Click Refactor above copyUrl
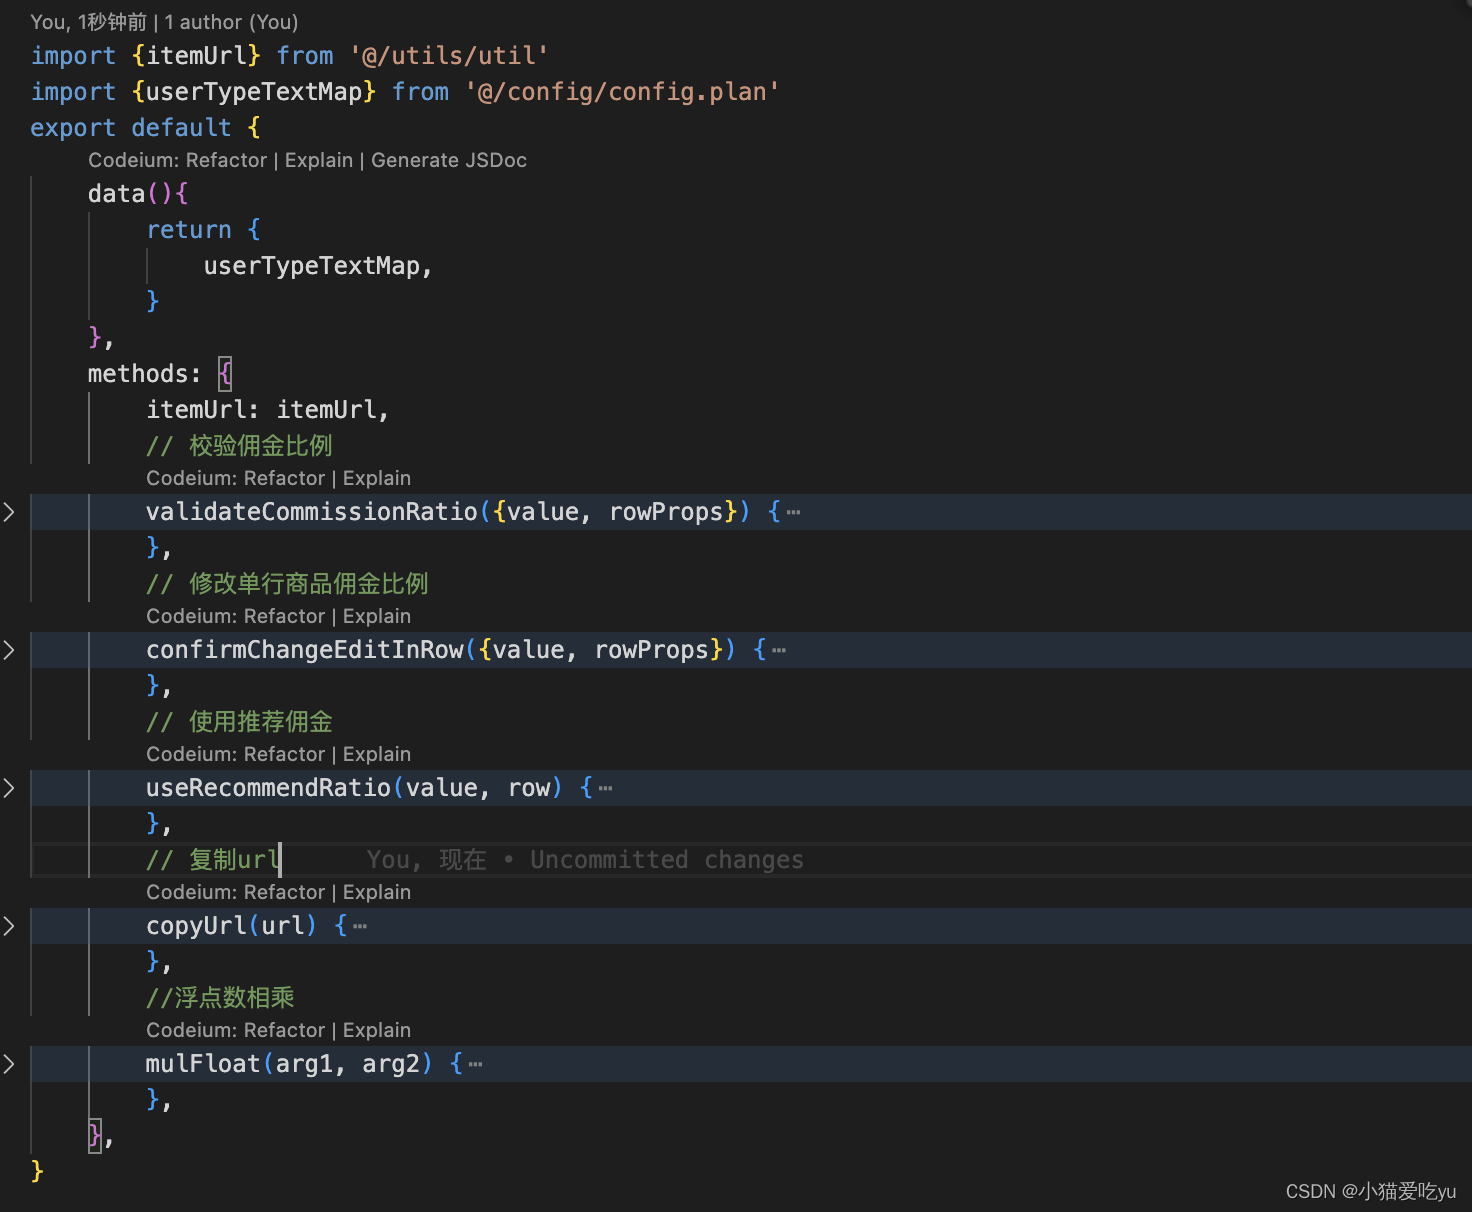Screen dimensions: 1472x1212 (284, 892)
